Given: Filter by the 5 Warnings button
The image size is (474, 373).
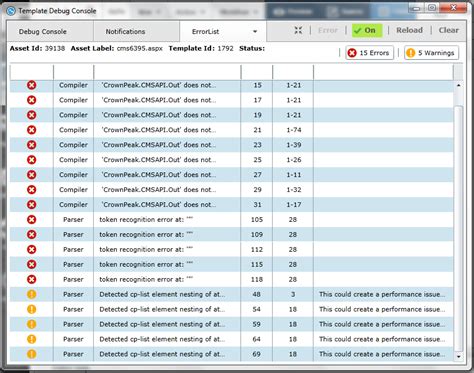Looking at the screenshot, I should click(x=431, y=53).
